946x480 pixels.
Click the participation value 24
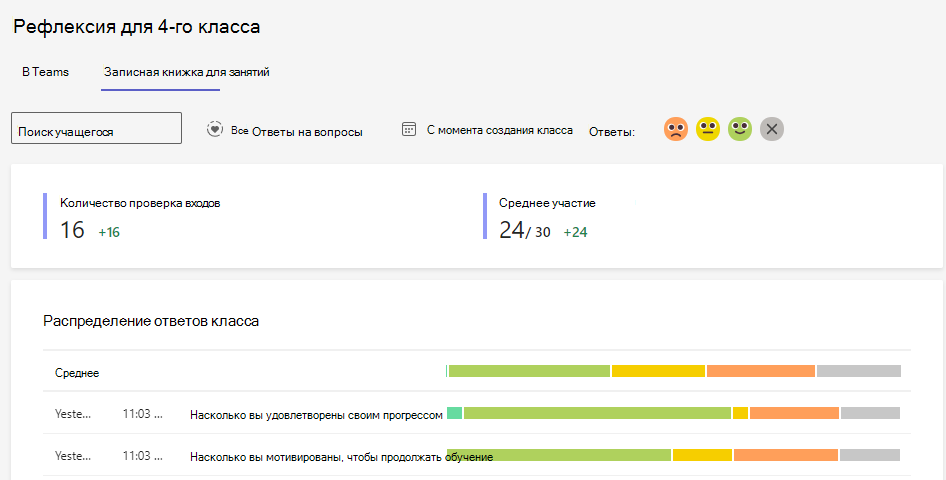click(x=512, y=230)
